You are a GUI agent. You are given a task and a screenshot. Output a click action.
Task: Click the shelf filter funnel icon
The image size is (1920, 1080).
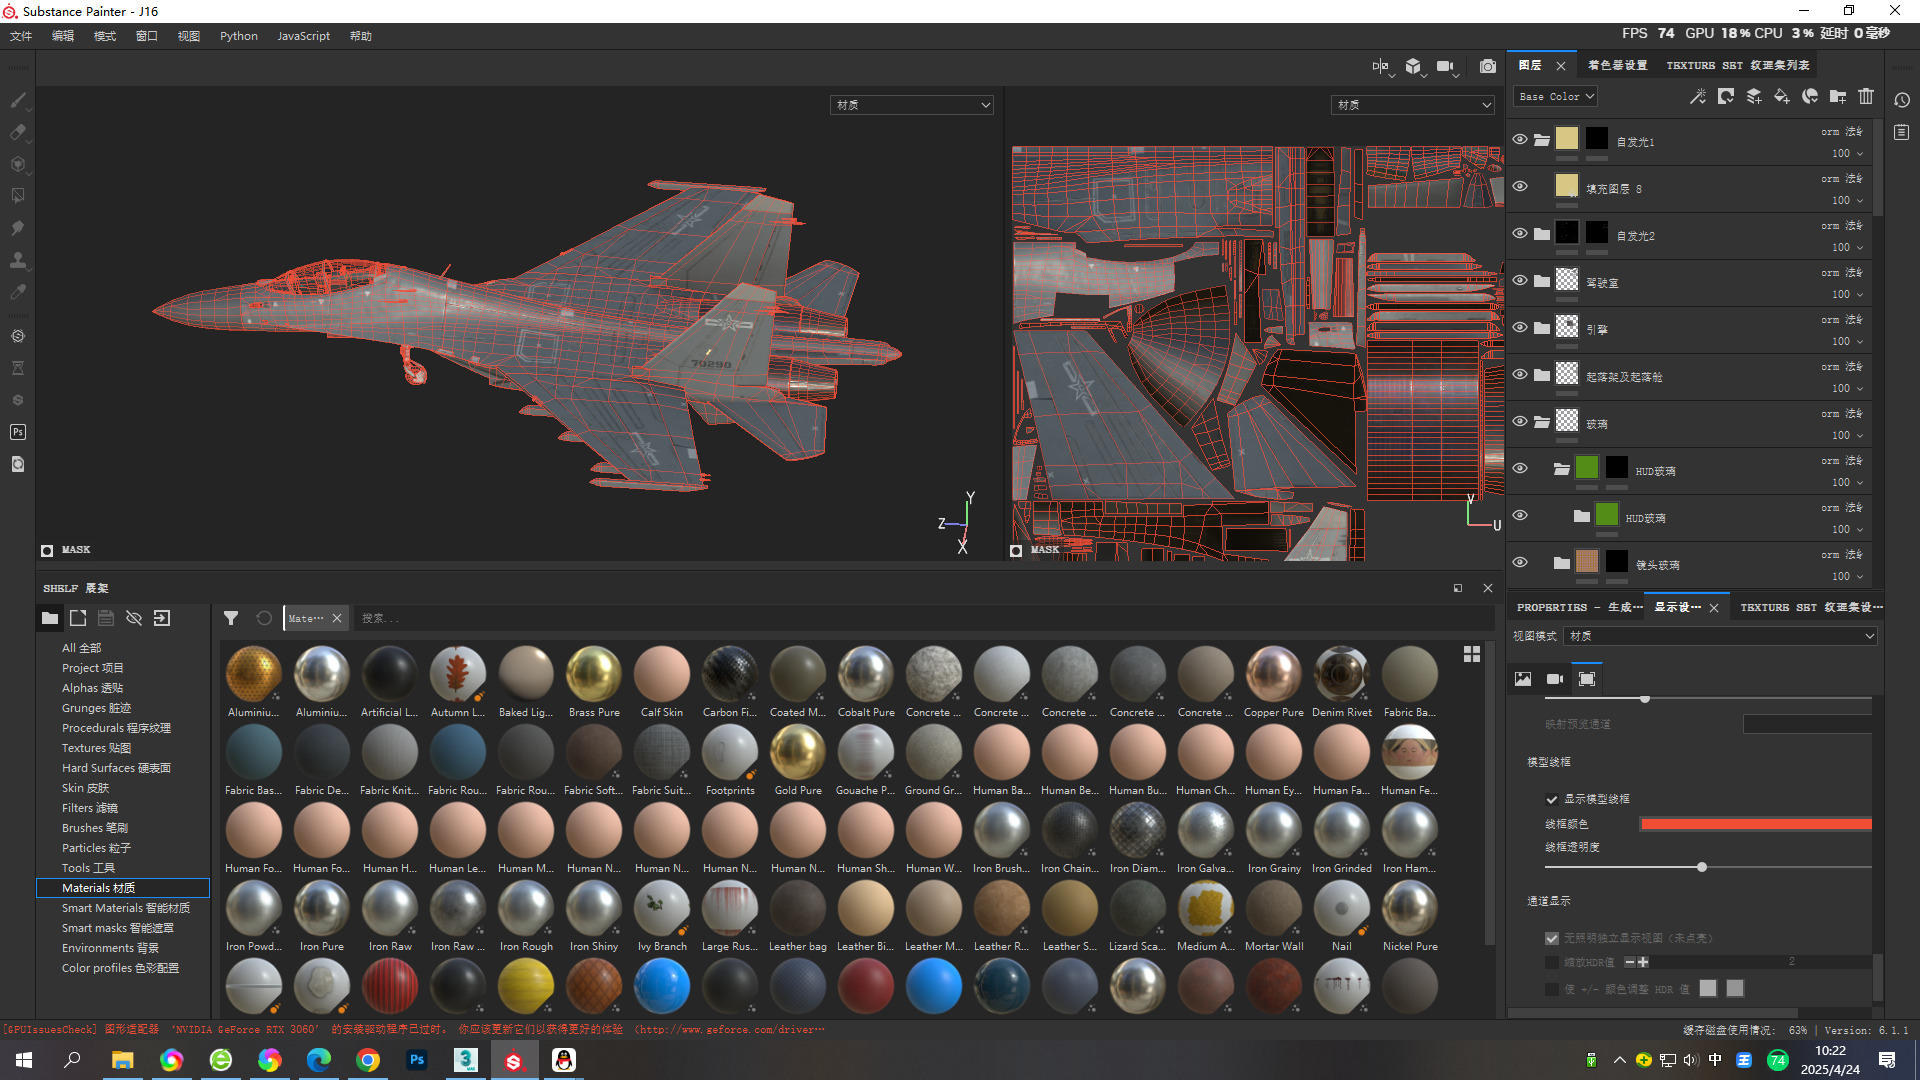click(231, 619)
